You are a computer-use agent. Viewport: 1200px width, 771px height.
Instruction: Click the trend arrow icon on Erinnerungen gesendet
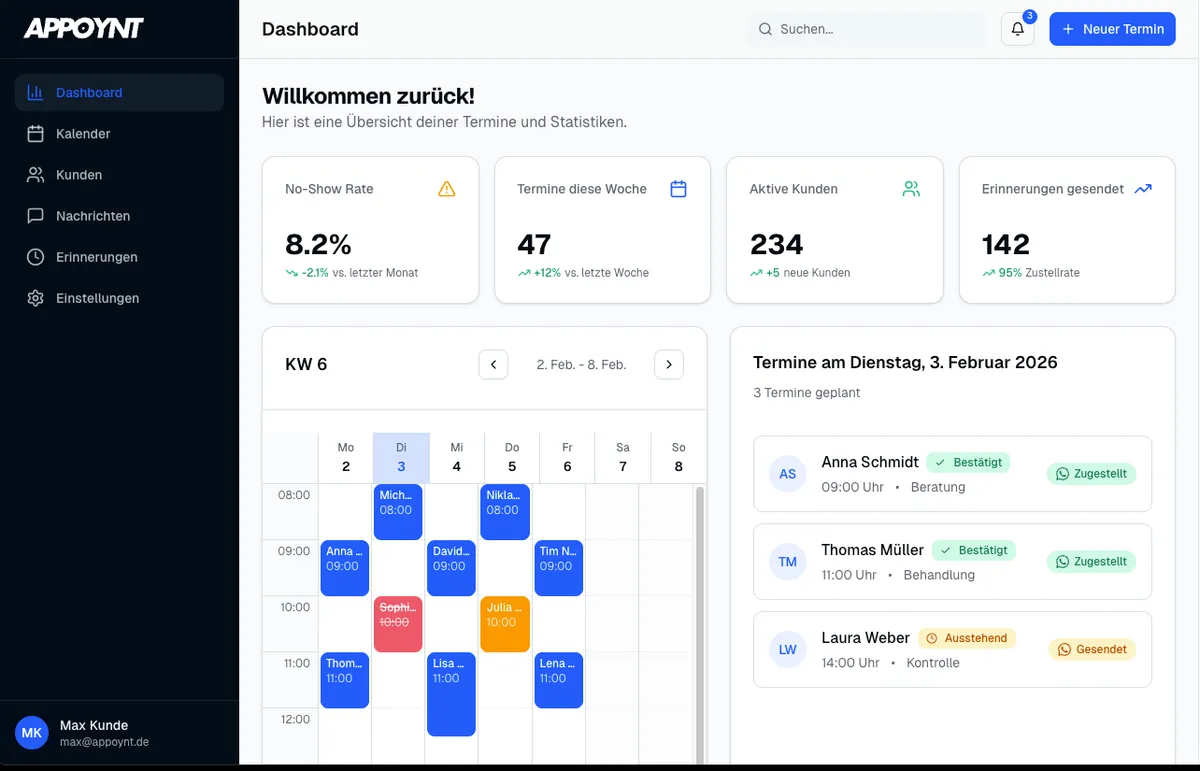pyautogui.click(x=1144, y=188)
